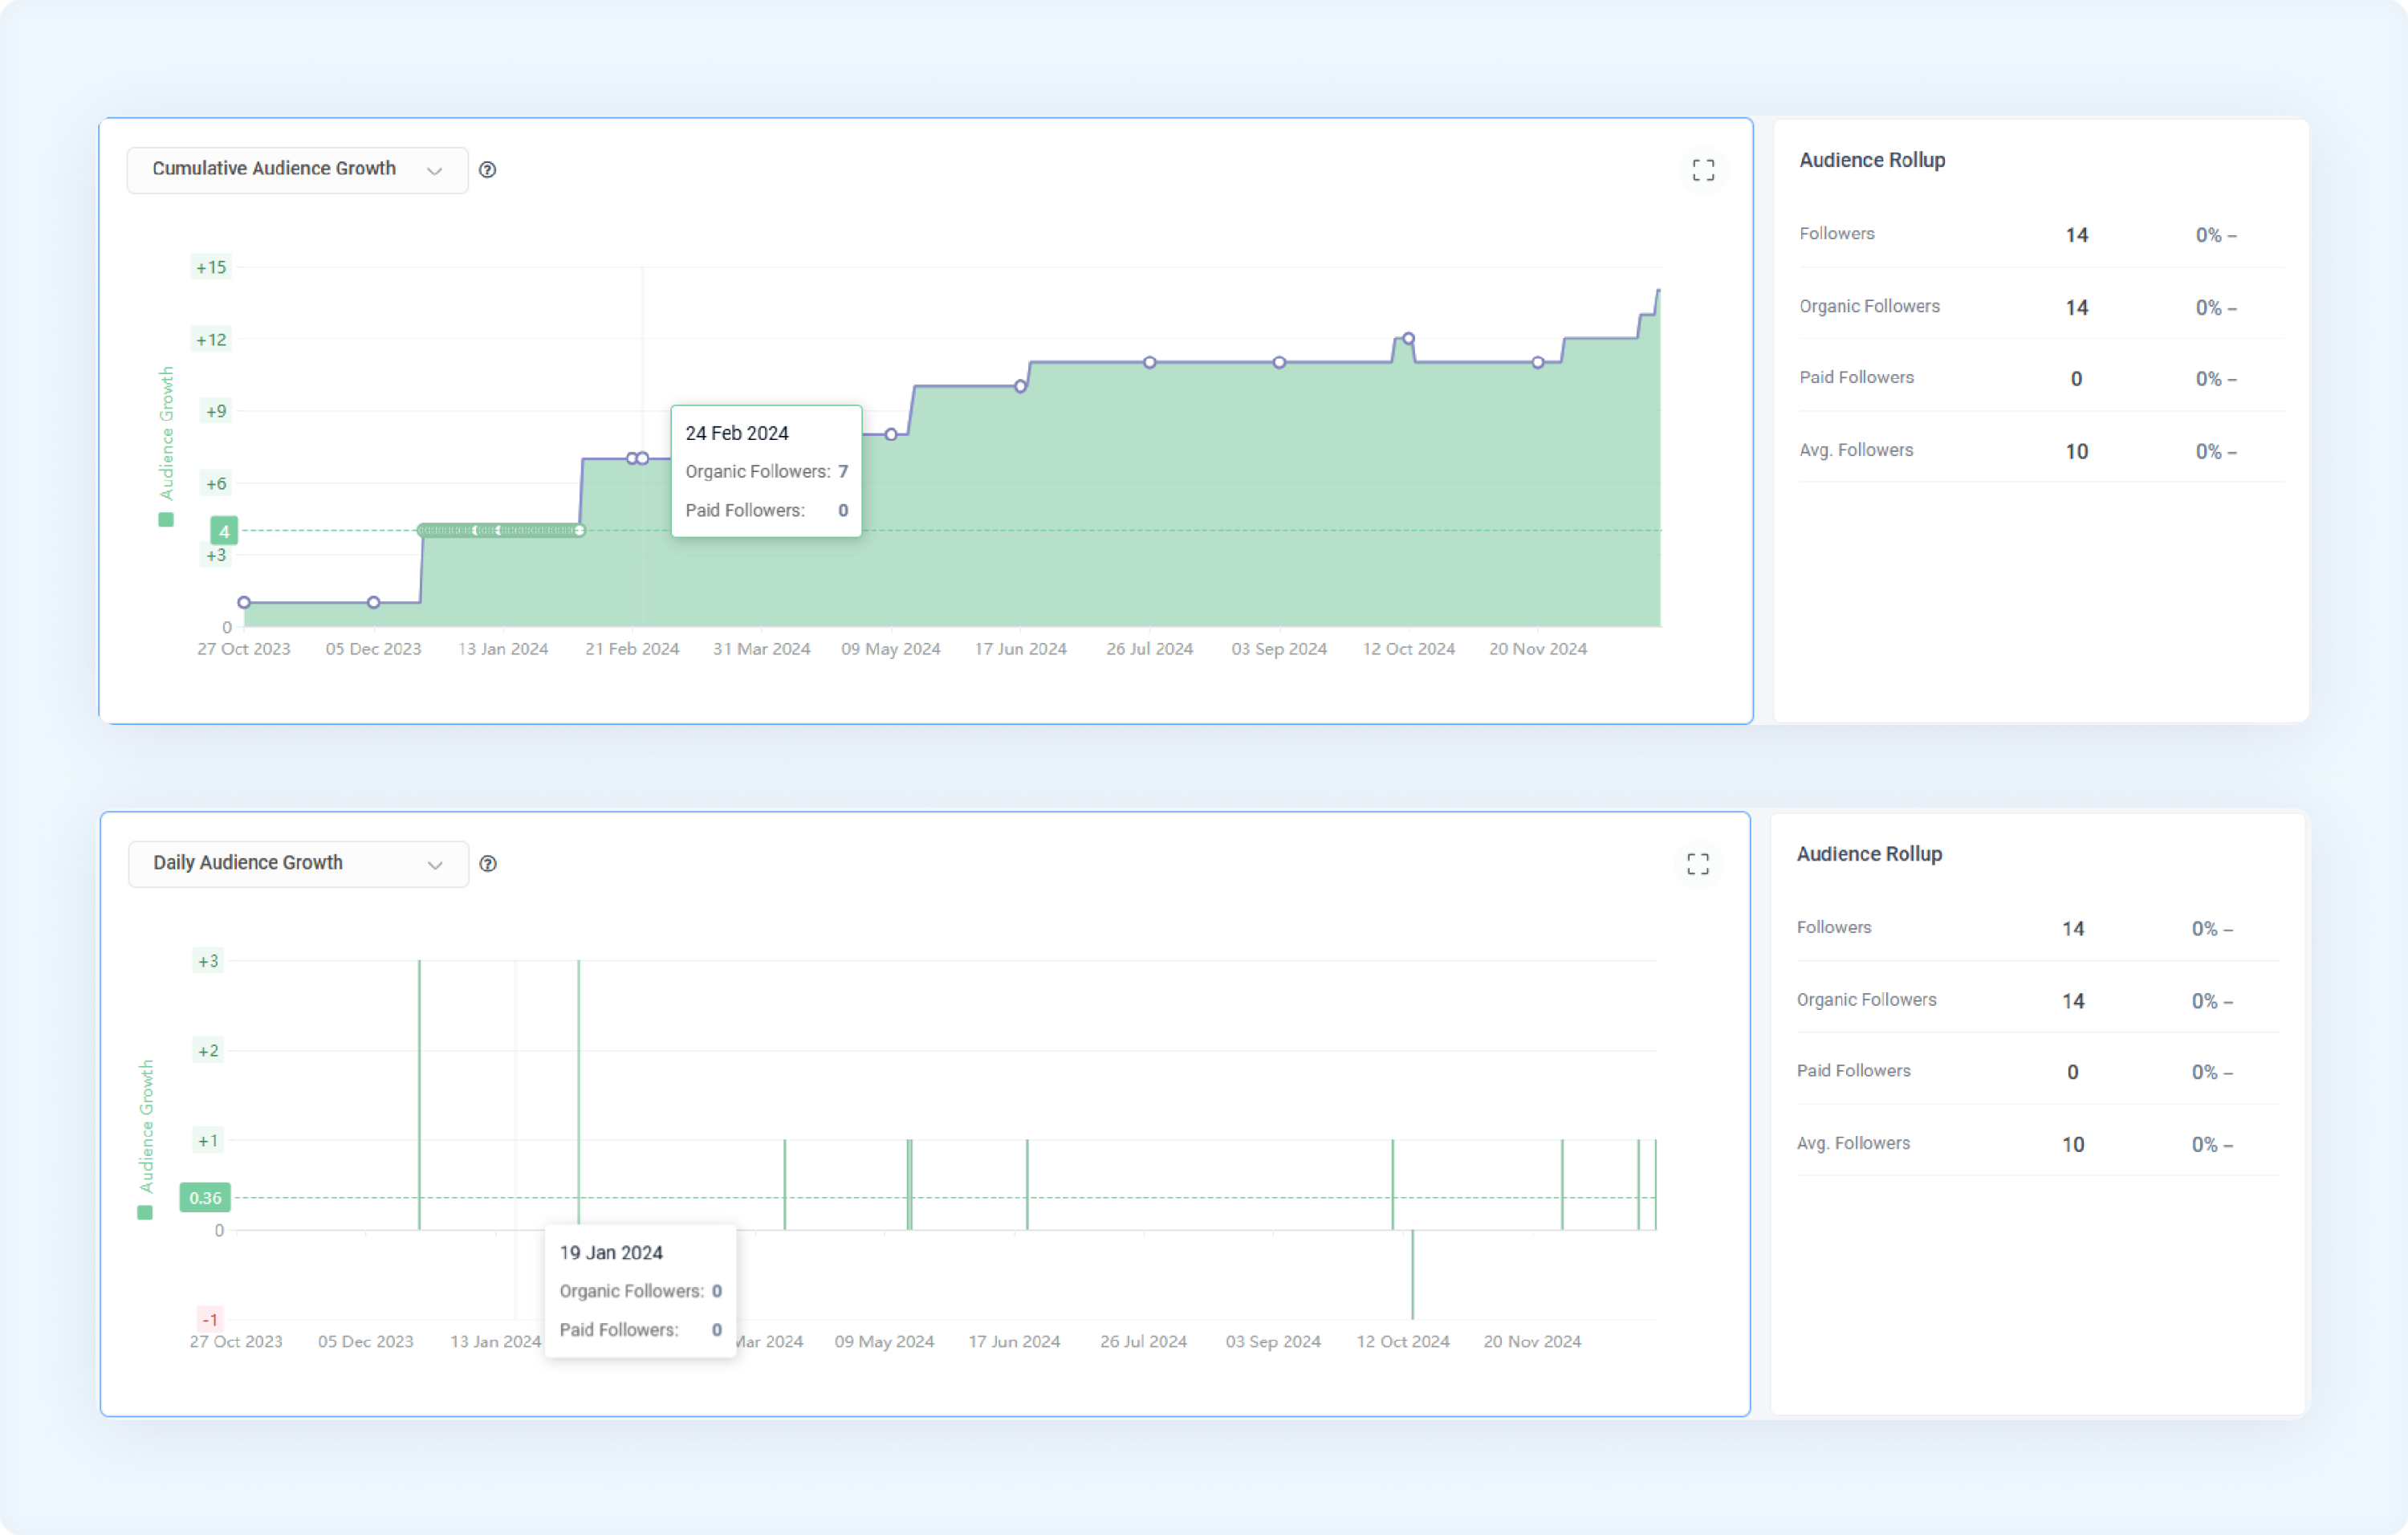This screenshot has width=2408, height=1535.
Task: Click the '+9' y-axis label on cumulative chart
Action: [215, 411]
